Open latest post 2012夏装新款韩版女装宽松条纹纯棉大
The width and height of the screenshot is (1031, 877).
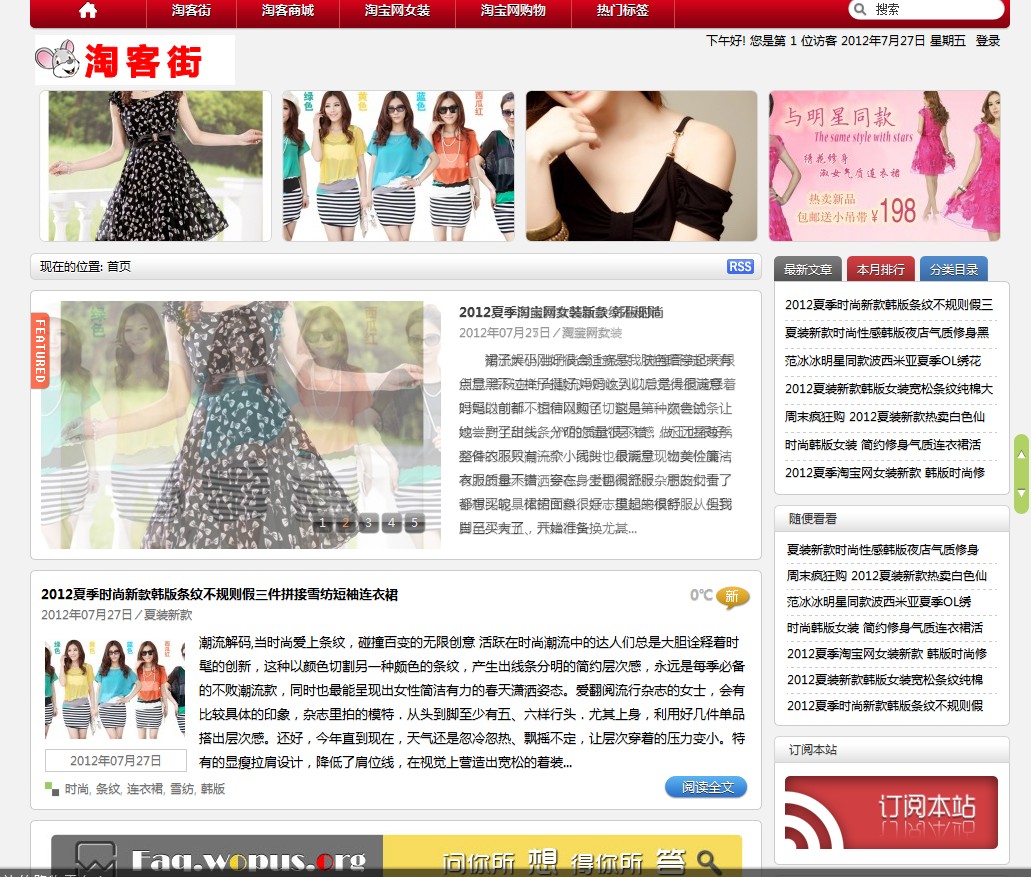(x=889, y=389)
